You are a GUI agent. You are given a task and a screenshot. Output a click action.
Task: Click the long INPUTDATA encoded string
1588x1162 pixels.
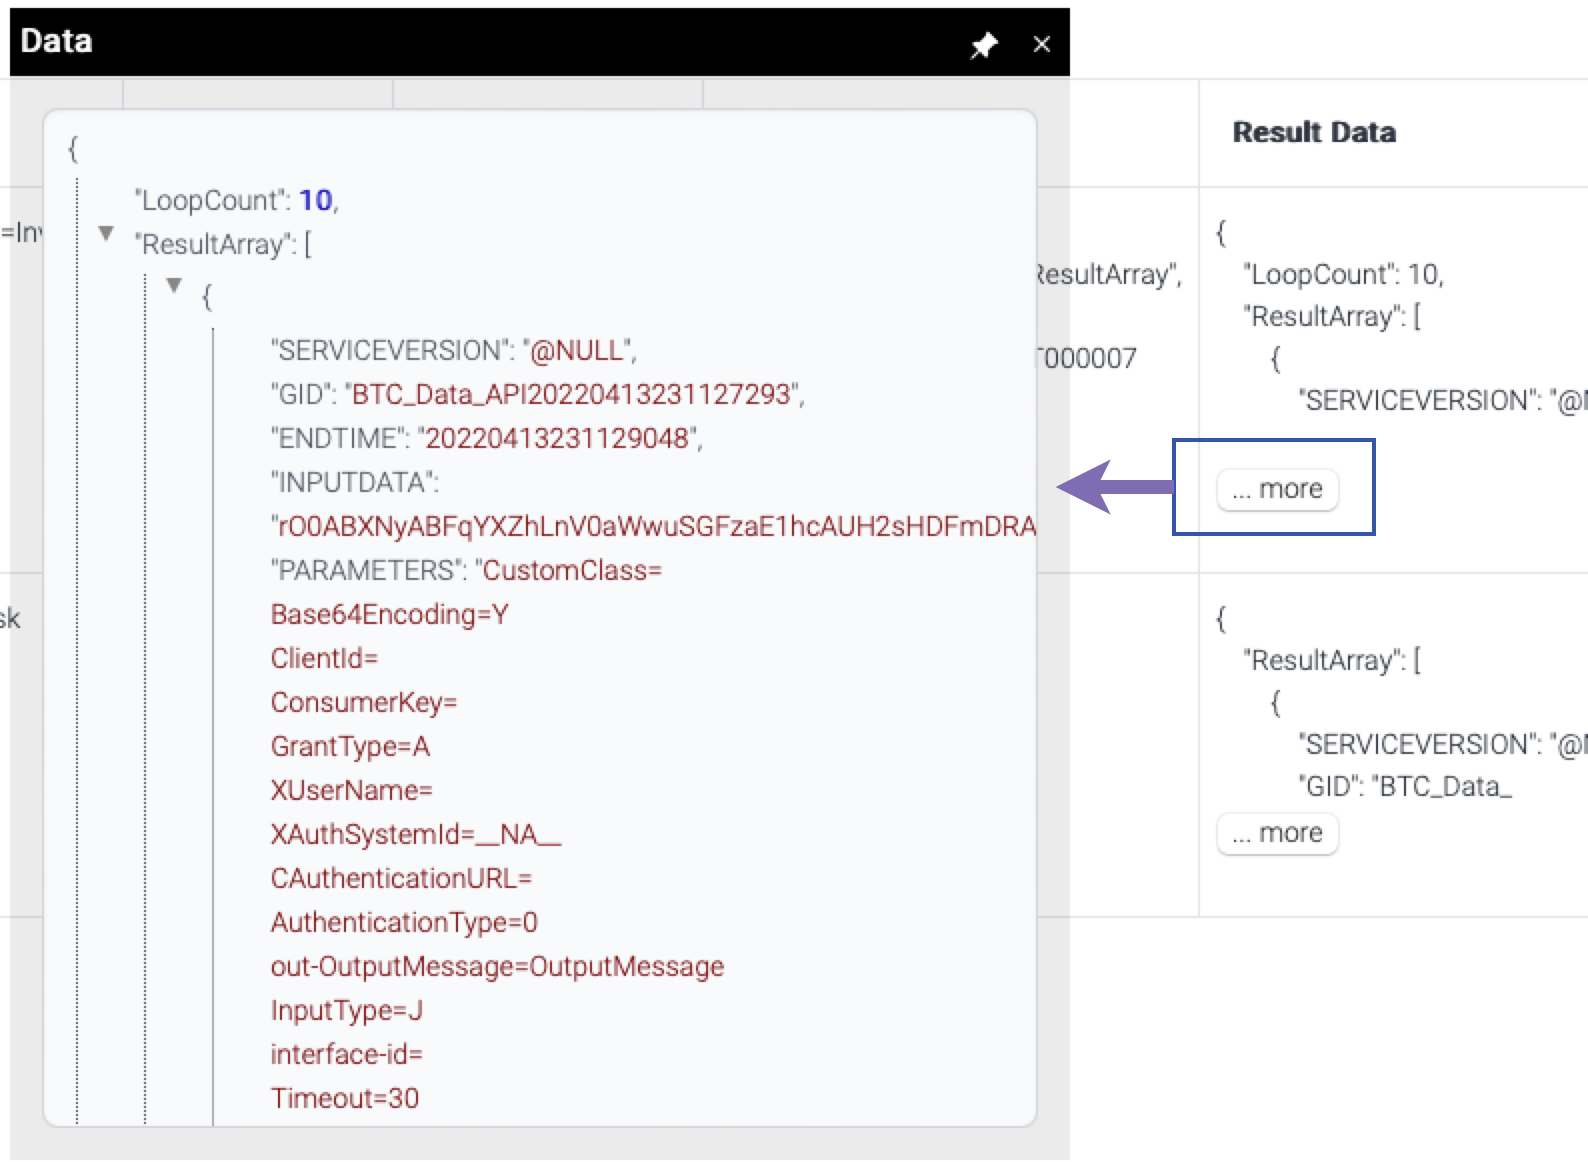(653, 527)
